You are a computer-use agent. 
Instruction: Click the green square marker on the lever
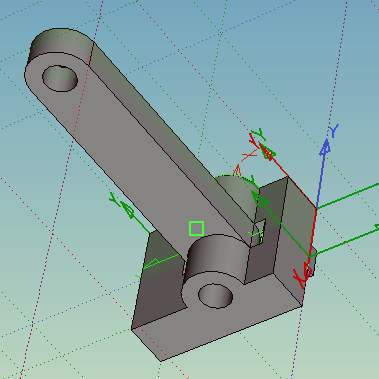coord(196,229)
